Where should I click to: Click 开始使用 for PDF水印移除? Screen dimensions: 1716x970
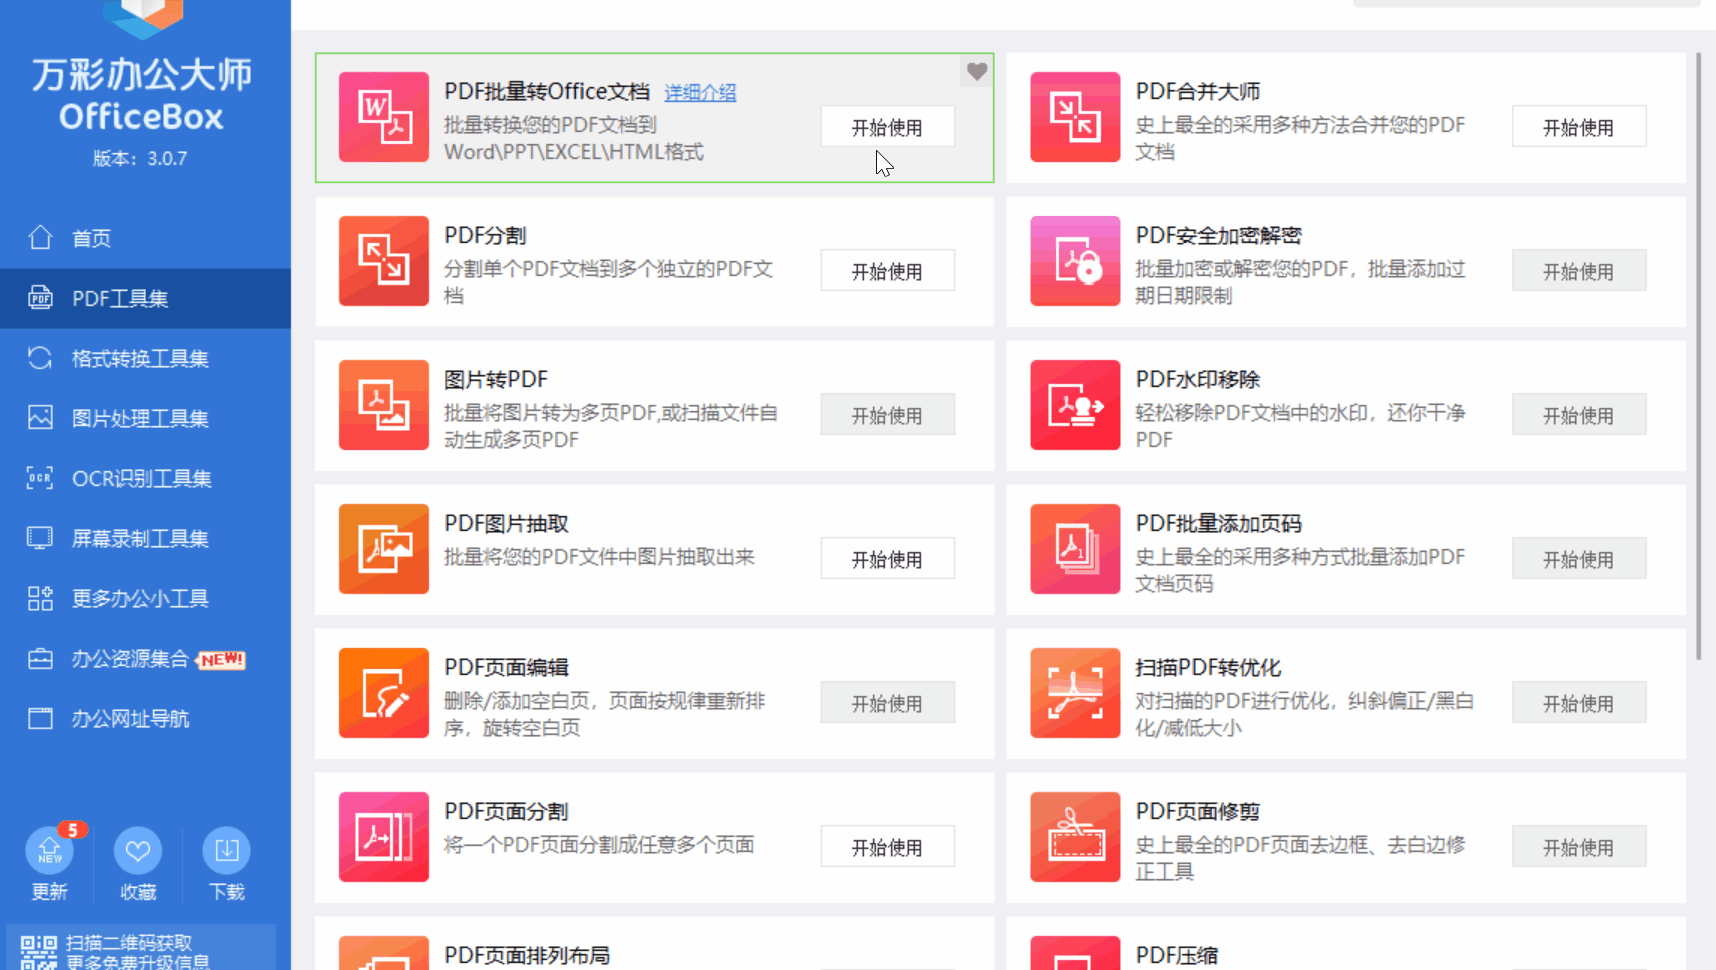click(1578, 415)
